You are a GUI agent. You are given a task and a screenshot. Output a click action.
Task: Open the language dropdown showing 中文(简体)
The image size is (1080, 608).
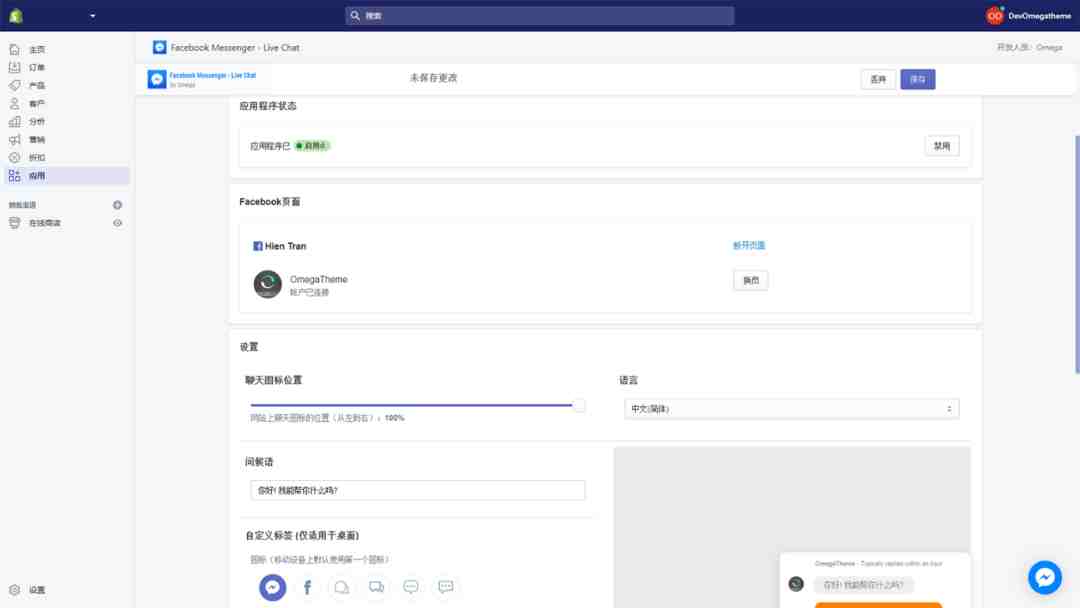coord(791,409)
